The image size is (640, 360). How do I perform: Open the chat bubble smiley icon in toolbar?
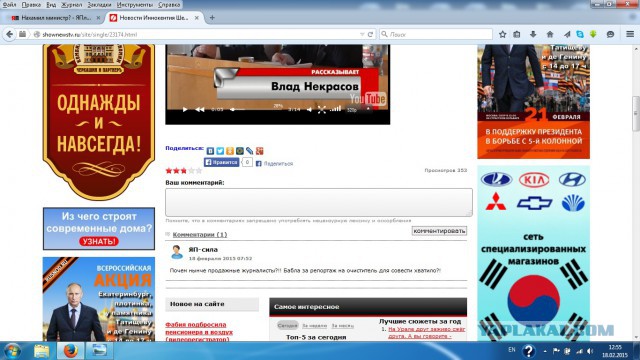click(610, 34)
